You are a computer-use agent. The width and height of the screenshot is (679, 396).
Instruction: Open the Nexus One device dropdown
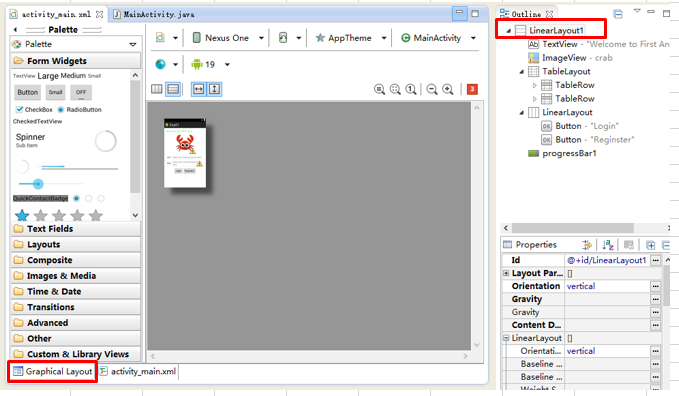click(x=261, y=38)
